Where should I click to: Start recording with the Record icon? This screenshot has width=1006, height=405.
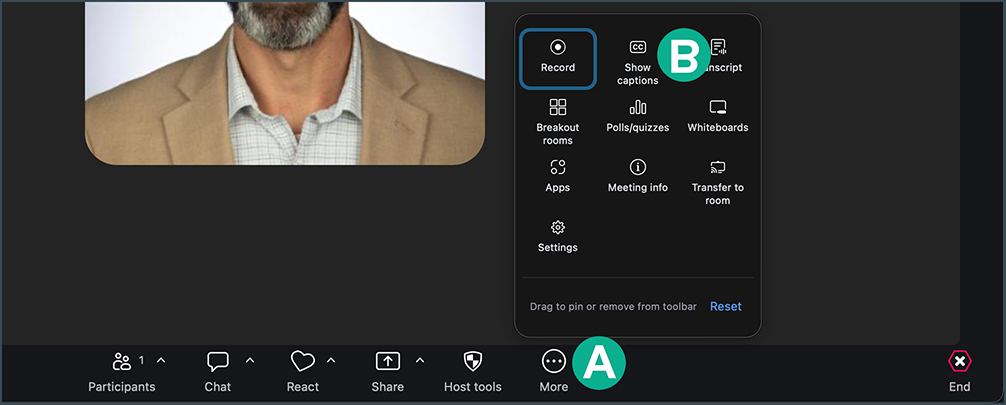(x=558, y=57)
